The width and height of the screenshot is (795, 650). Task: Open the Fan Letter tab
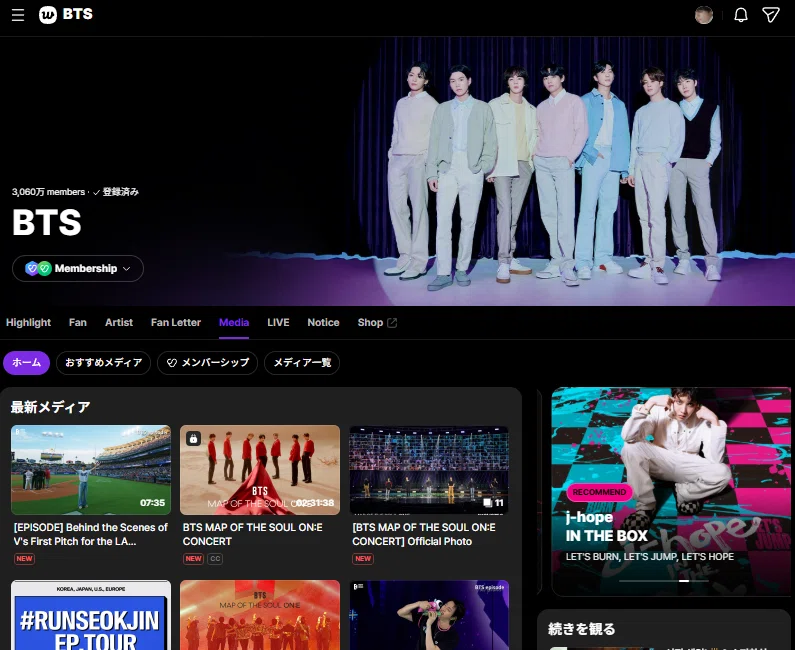click(x=176, y=322)
